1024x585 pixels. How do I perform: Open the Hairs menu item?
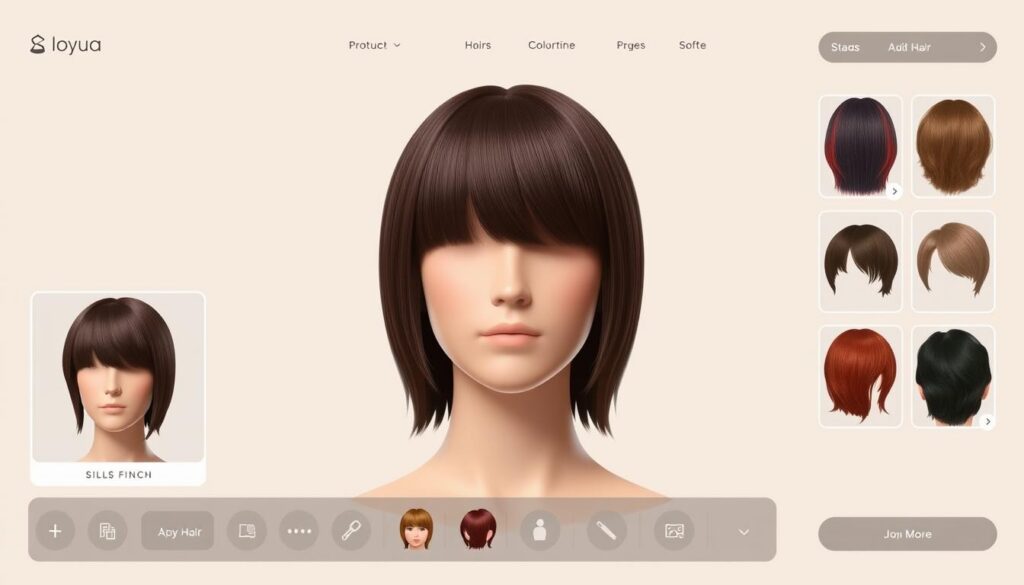[x=477, y=45]
